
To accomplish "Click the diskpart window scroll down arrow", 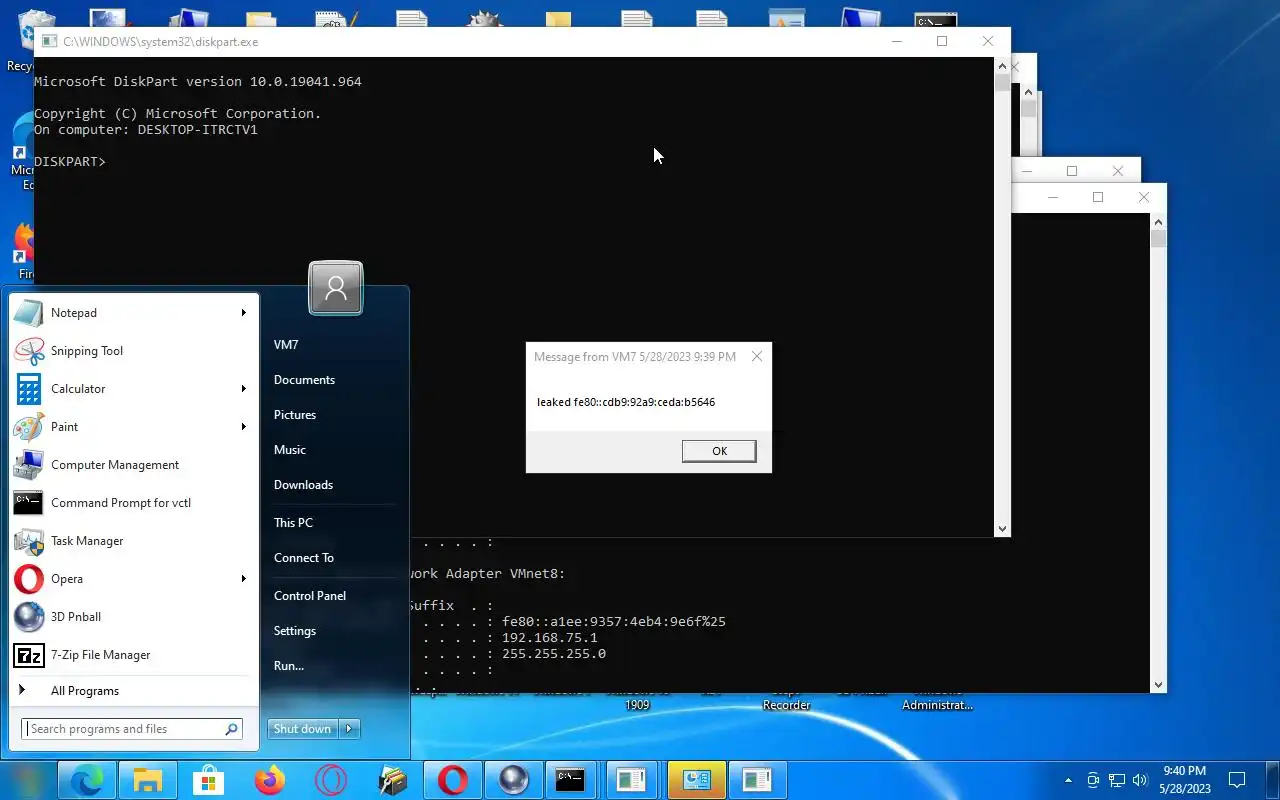I will point(1002,529).
